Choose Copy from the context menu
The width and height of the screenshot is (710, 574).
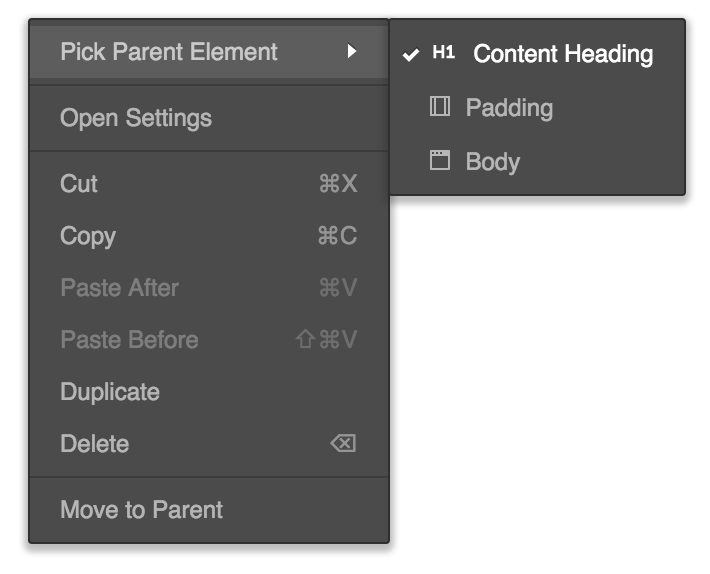209,236
